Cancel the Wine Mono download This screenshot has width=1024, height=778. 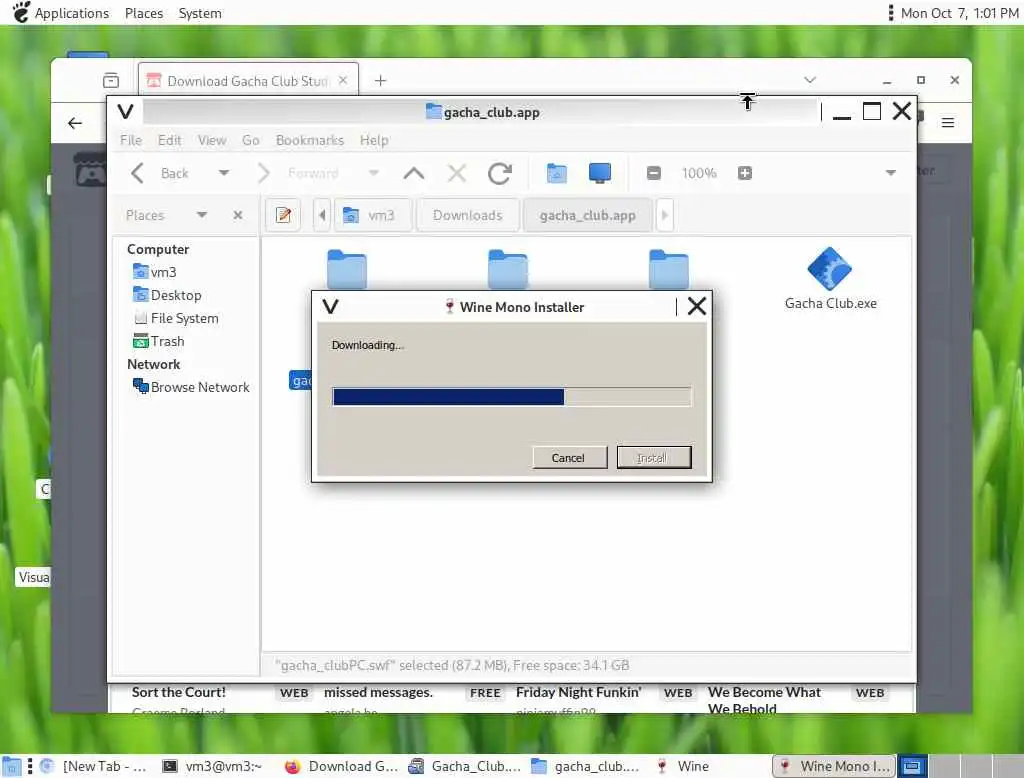[569, 457]
